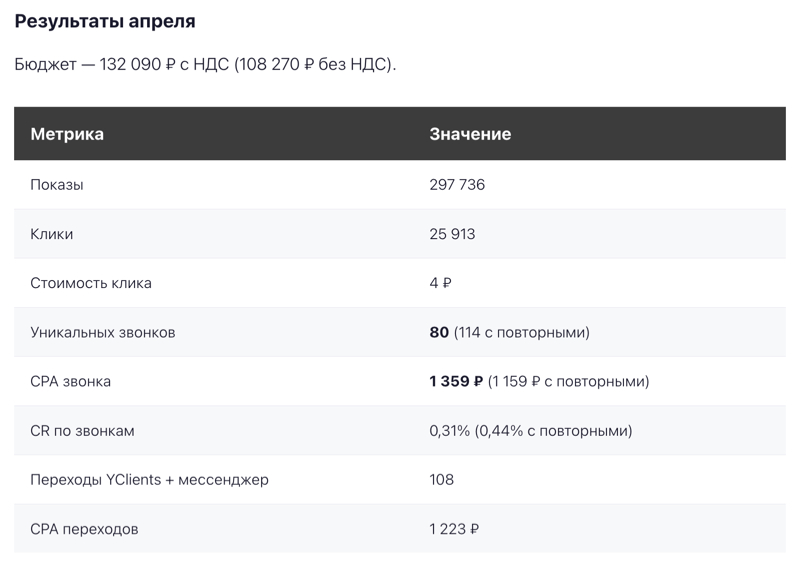Select the 'CR по звонкам' row label
The image size is (798, 561).
[82, 431]
